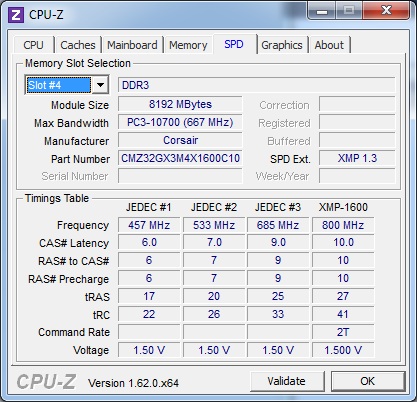The image size is (417, 402).
Task: Click tRAS value 27
Action: click(x=343, y=296)
